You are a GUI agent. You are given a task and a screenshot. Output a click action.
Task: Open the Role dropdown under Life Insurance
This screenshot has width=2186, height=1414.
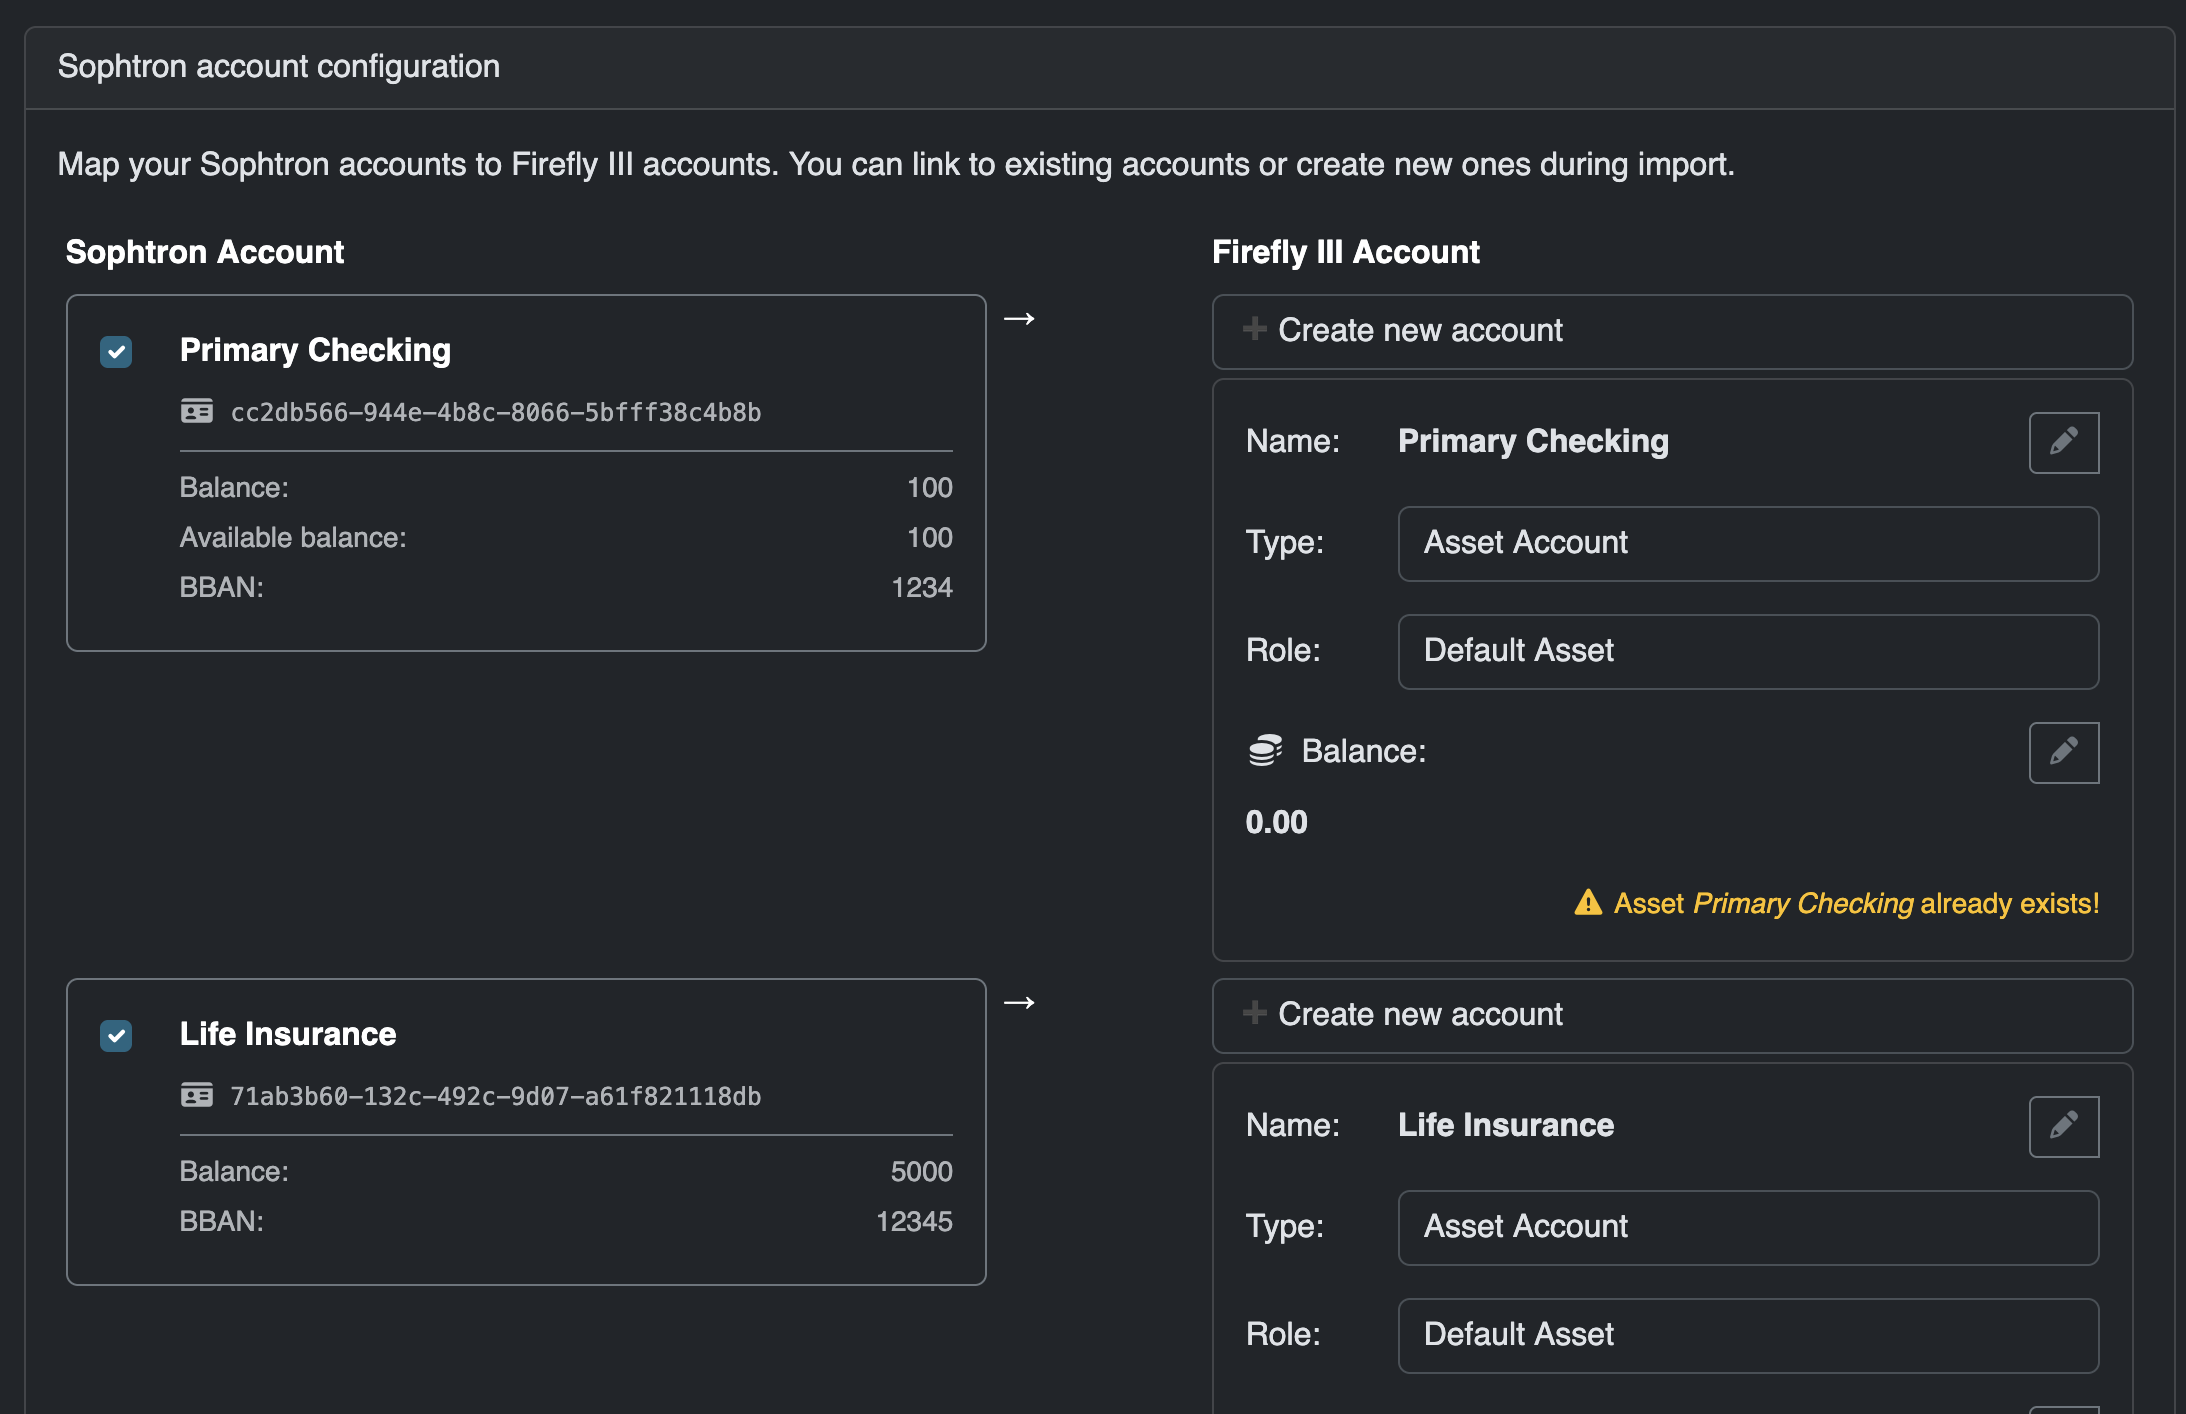(x=1747, y=1335)
